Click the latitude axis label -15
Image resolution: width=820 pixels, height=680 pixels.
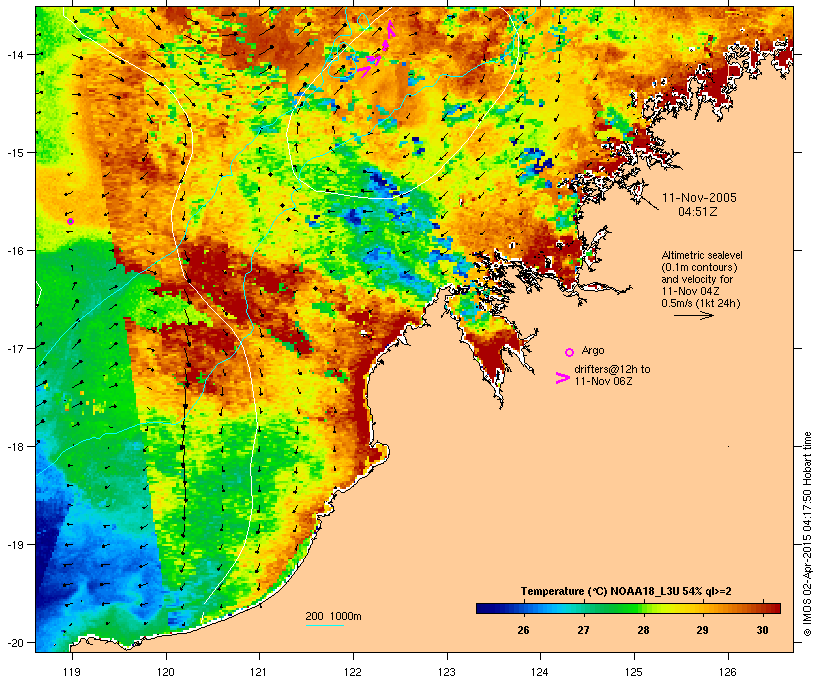coord(14,153)
